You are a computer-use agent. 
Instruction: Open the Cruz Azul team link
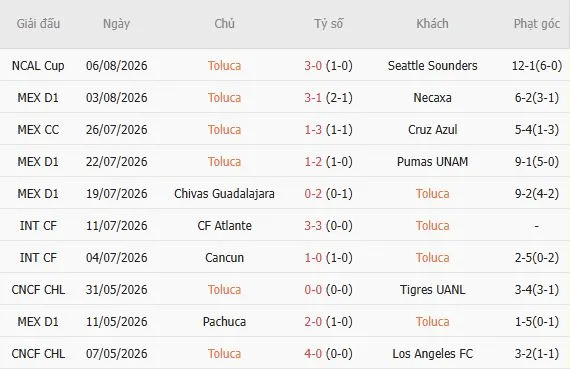click(x=432, y=130)
